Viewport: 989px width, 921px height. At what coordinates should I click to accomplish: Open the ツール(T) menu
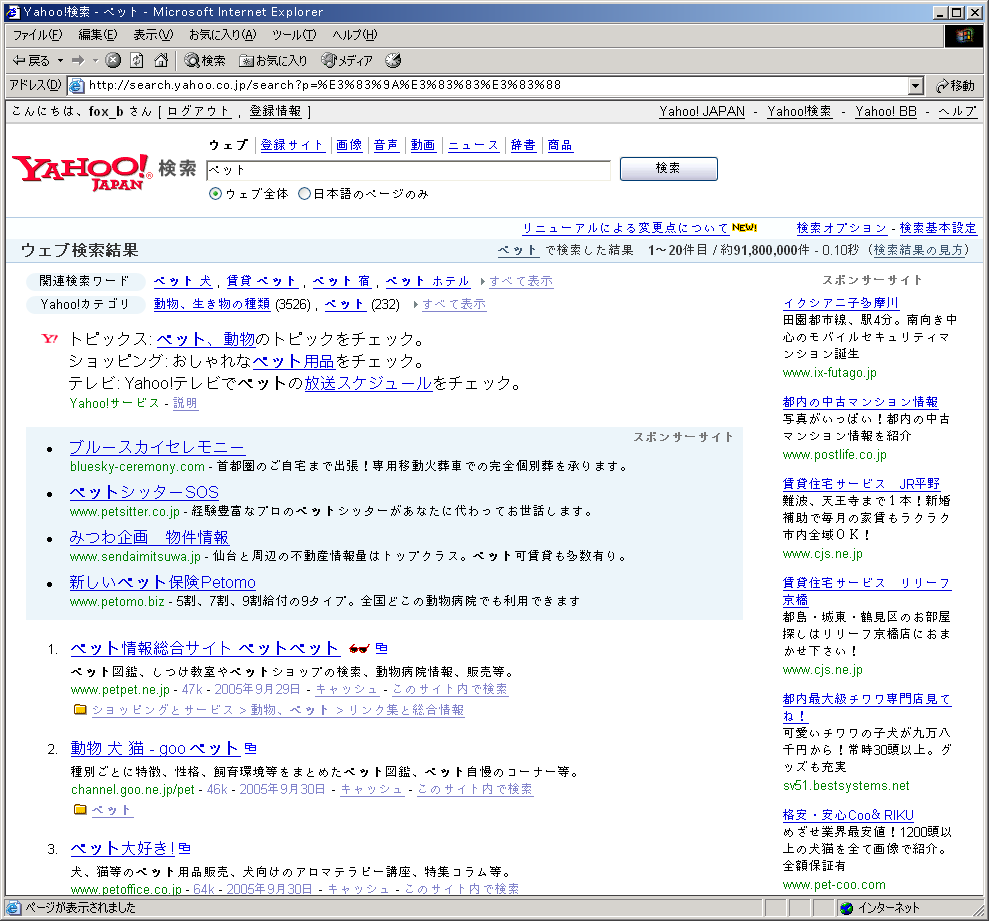(x=293, y=35)
